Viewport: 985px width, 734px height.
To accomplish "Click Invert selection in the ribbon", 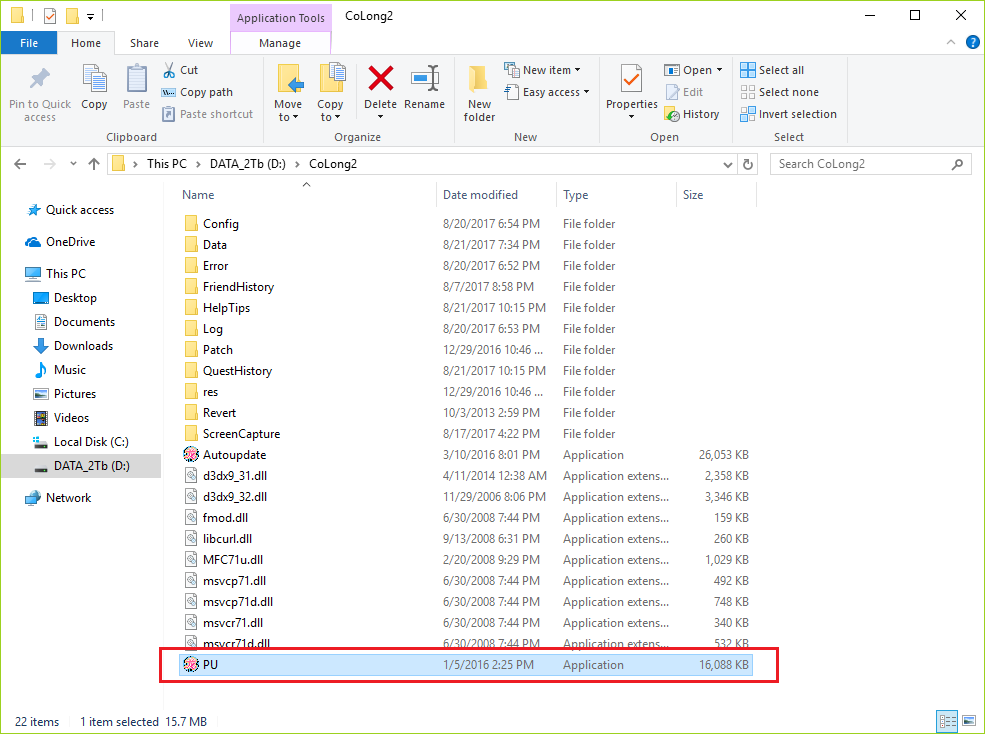I will 788,114.
